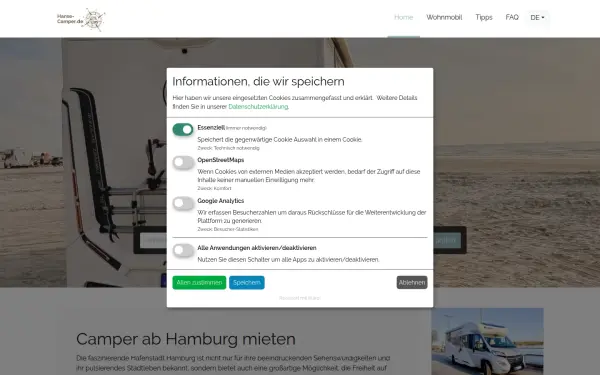Viewport: 600px width, 375px height.
Task: Click the Ablehnen button
Action: coord(412,282)
